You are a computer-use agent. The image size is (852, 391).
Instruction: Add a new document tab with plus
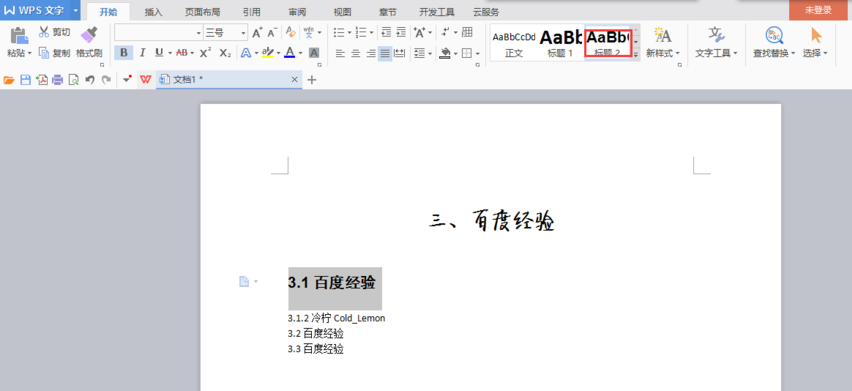click(311, 80)
